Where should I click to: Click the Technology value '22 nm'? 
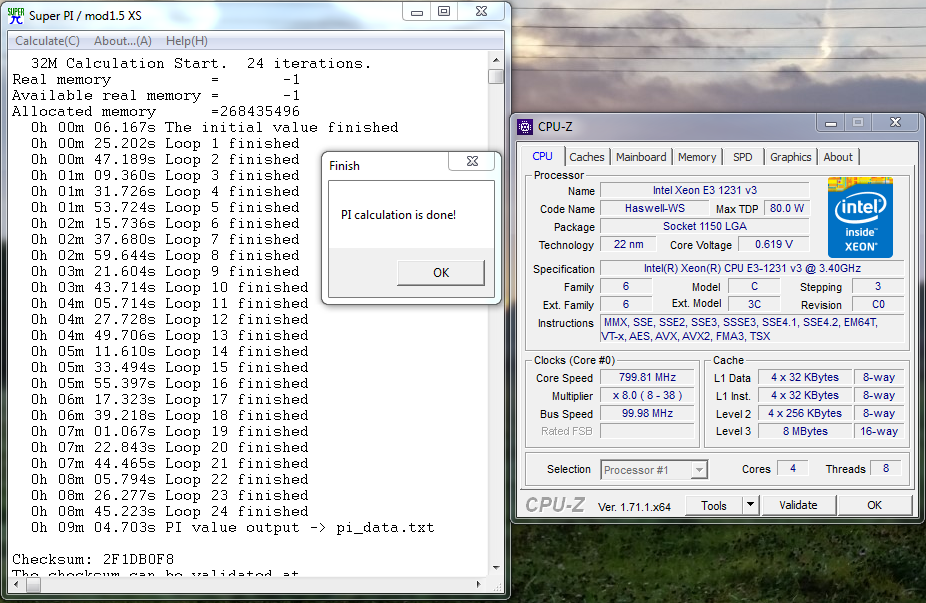(x=628, y=244)
